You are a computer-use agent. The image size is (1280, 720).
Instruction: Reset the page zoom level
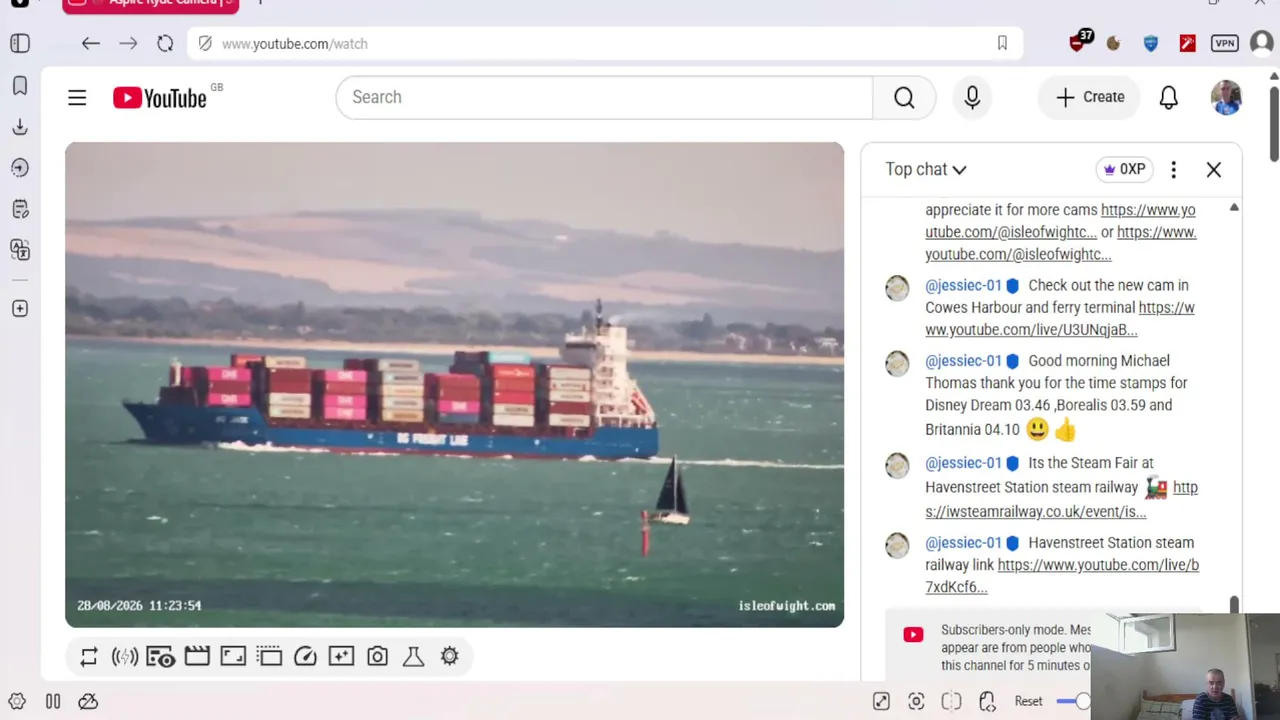(1028, 701)
